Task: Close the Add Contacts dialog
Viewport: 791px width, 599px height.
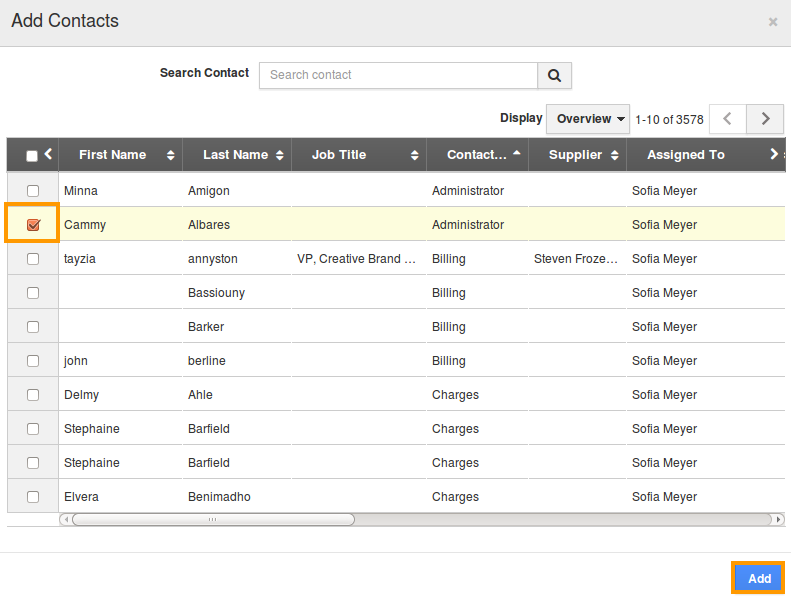Action: 772,21
